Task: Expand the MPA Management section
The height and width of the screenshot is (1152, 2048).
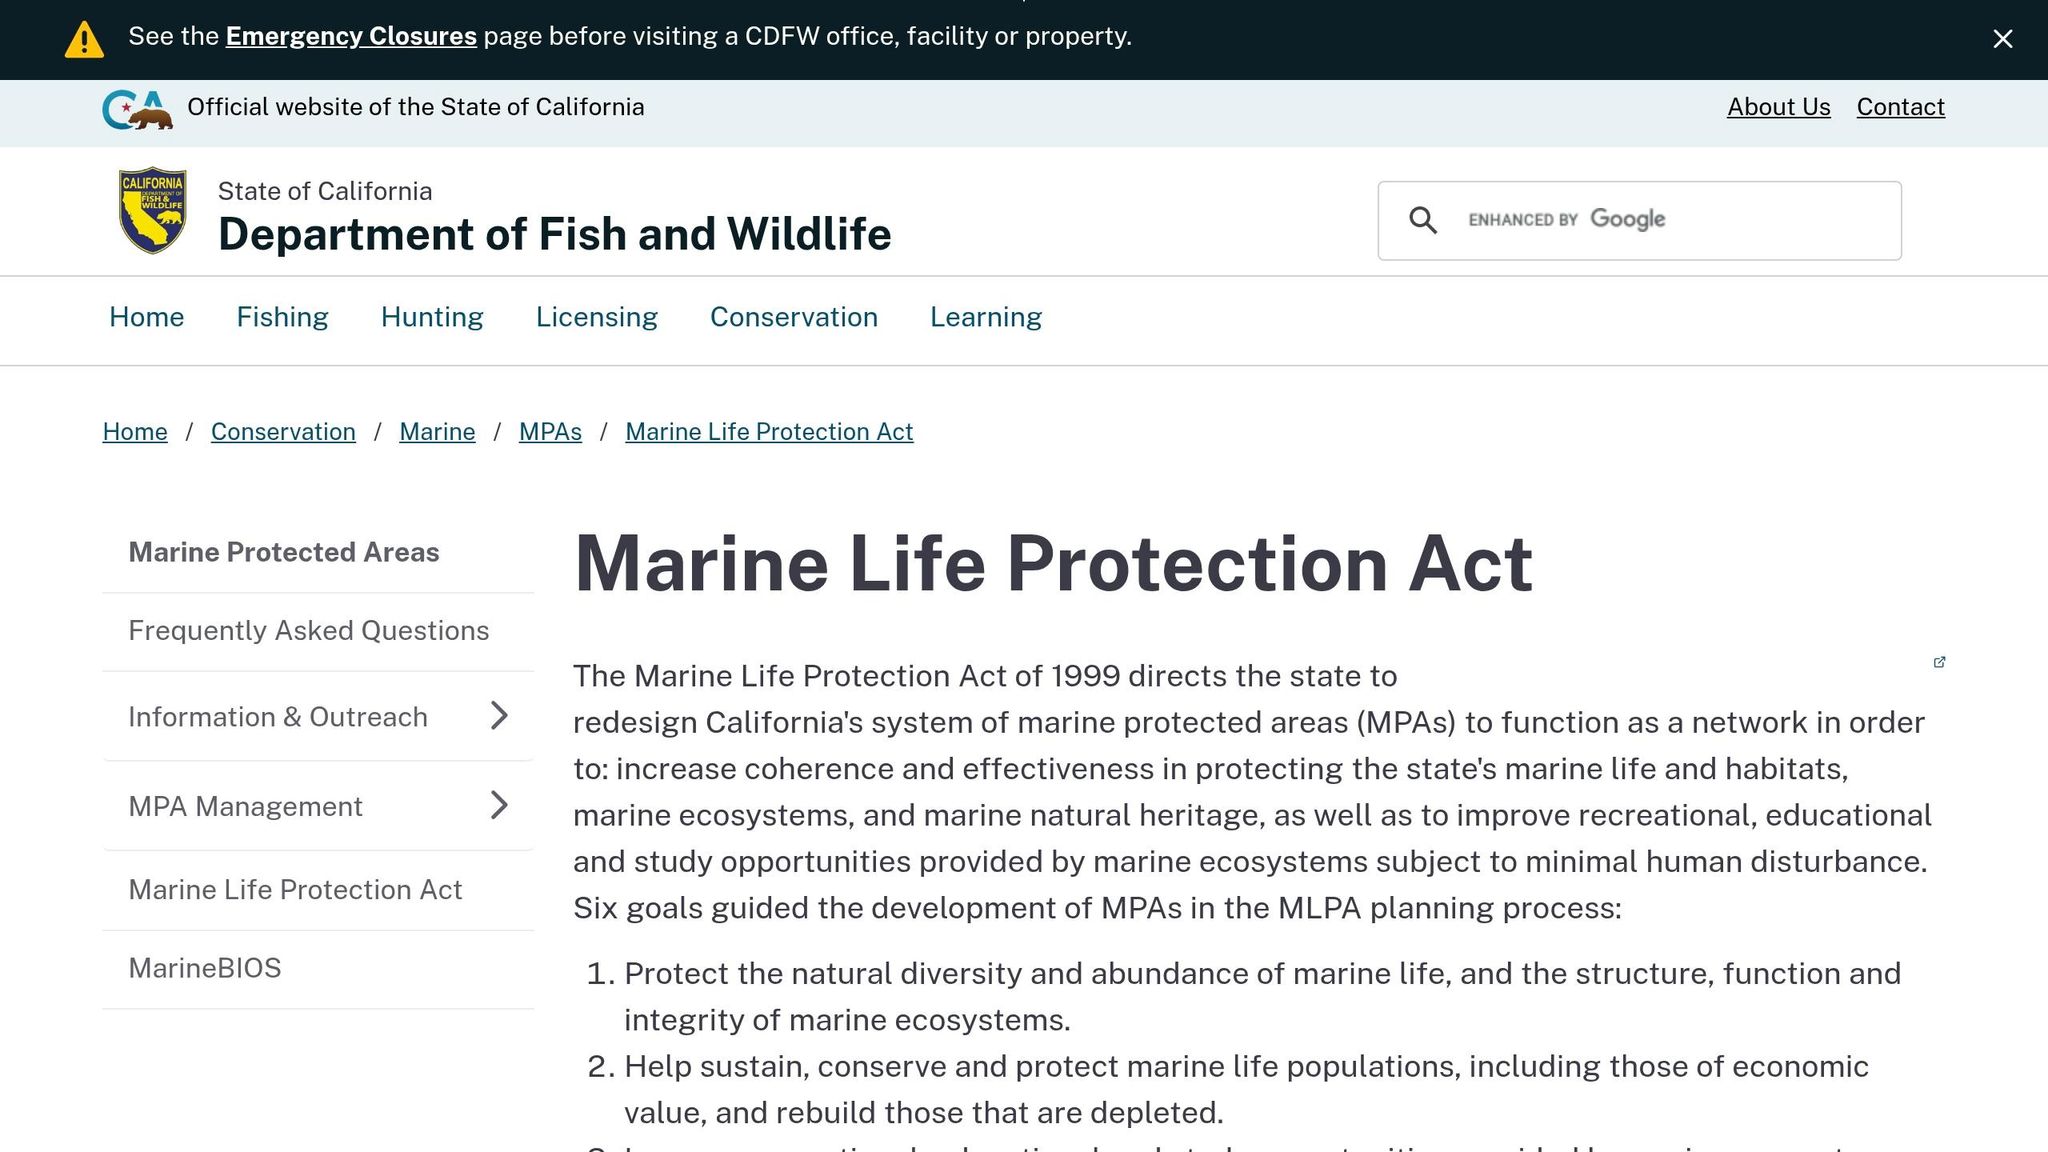Action: click(498, 806)
